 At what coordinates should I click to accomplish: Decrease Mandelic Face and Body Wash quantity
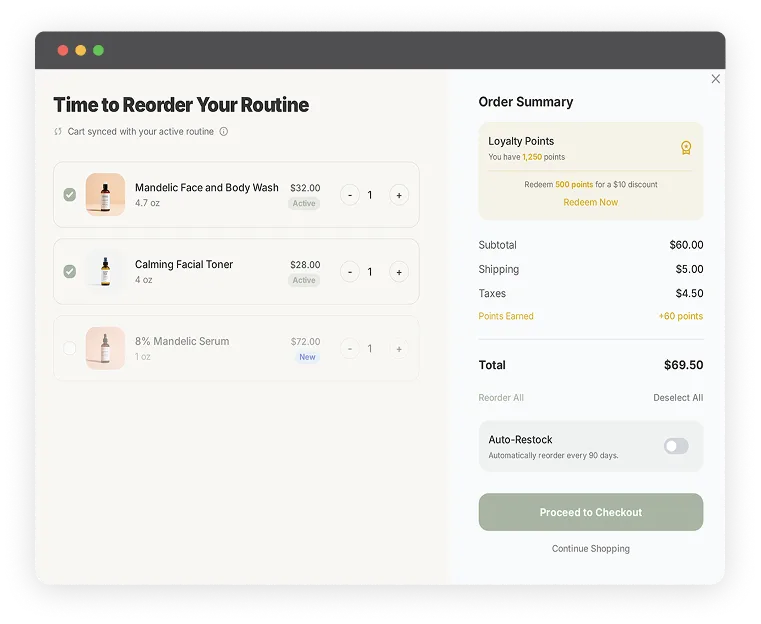coord(350,195)
